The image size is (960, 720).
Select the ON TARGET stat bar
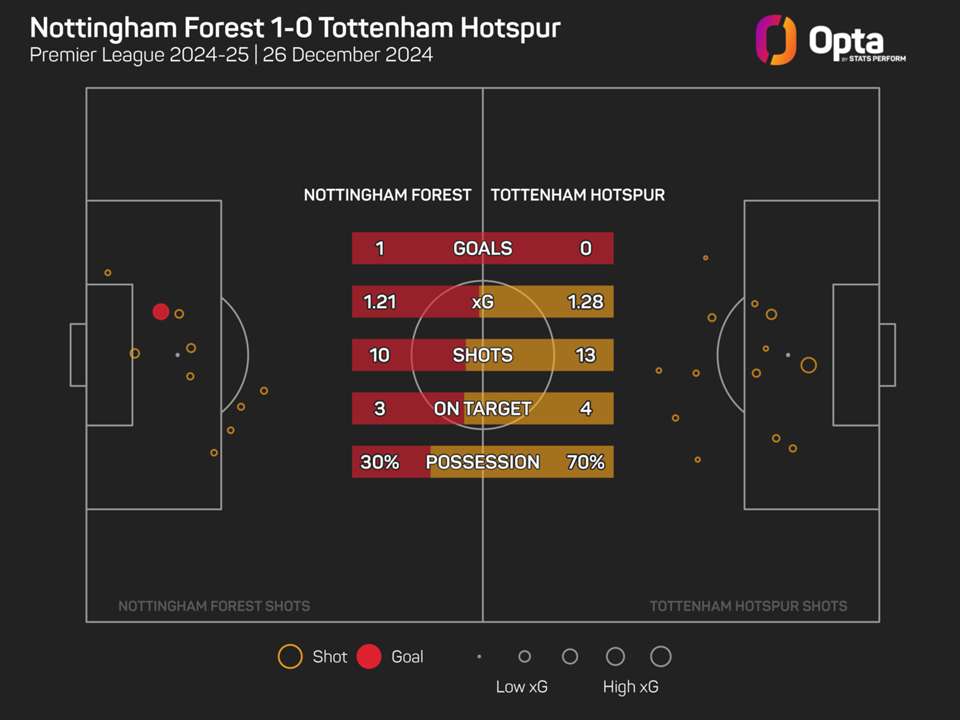pos(482,408)
